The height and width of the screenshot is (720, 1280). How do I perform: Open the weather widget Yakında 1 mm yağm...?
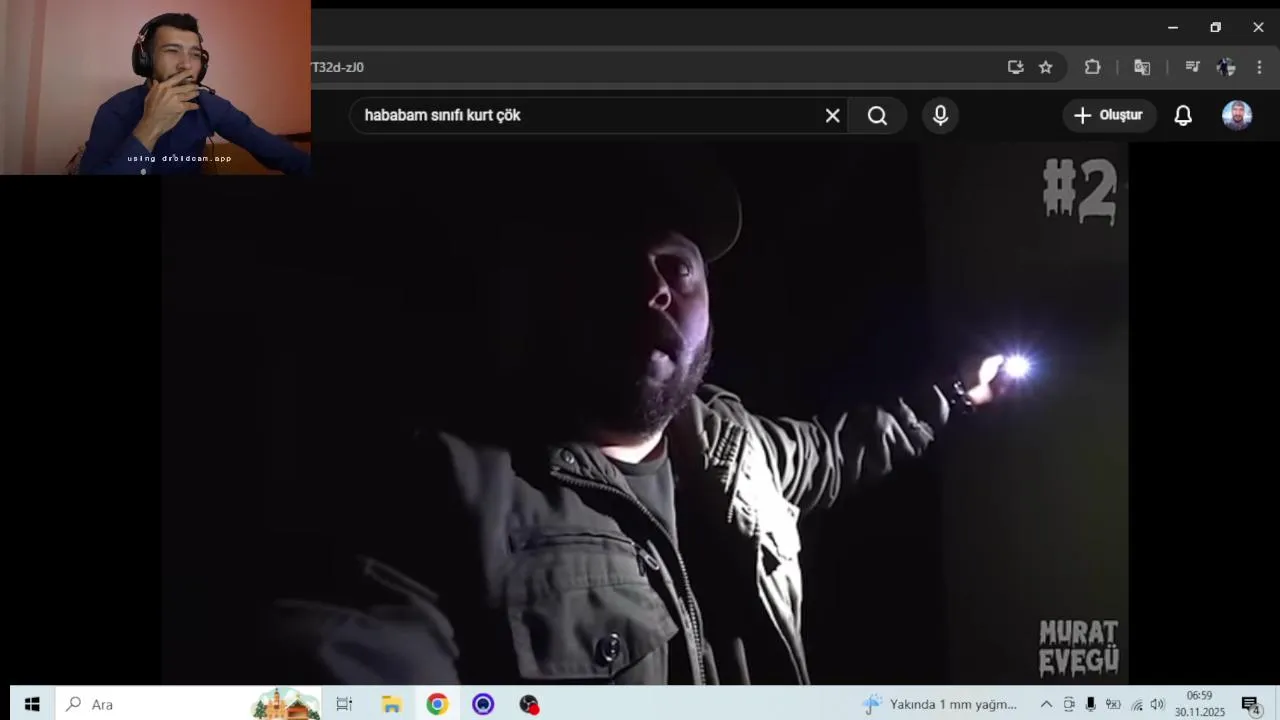click(941, 704)
